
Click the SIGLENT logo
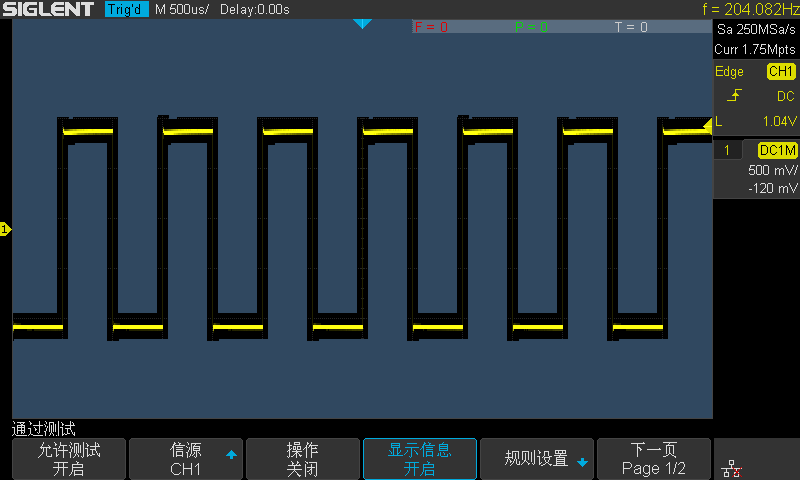click(x=48, y=9)
